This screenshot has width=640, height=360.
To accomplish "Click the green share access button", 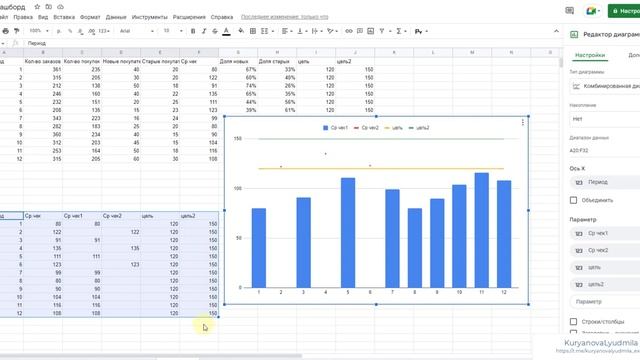I will pyautogui.click(x=624, y=11).
